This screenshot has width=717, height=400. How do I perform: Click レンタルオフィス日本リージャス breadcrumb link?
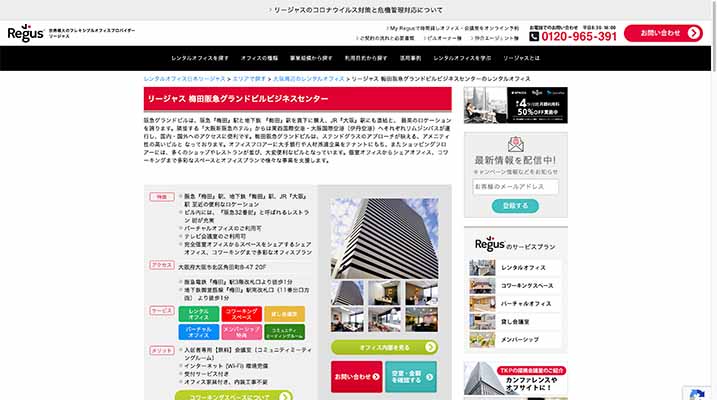pyautogui.click(x=184, y=79)
